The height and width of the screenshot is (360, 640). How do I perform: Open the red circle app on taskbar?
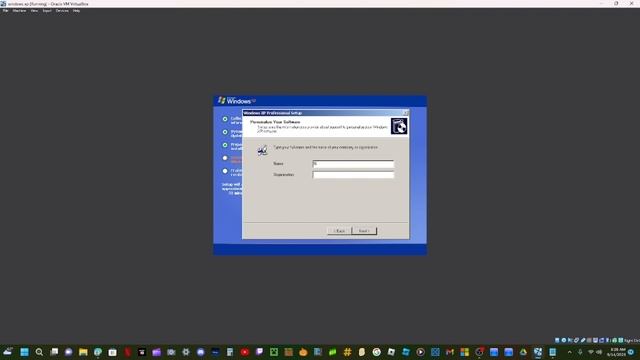(244, 352)
